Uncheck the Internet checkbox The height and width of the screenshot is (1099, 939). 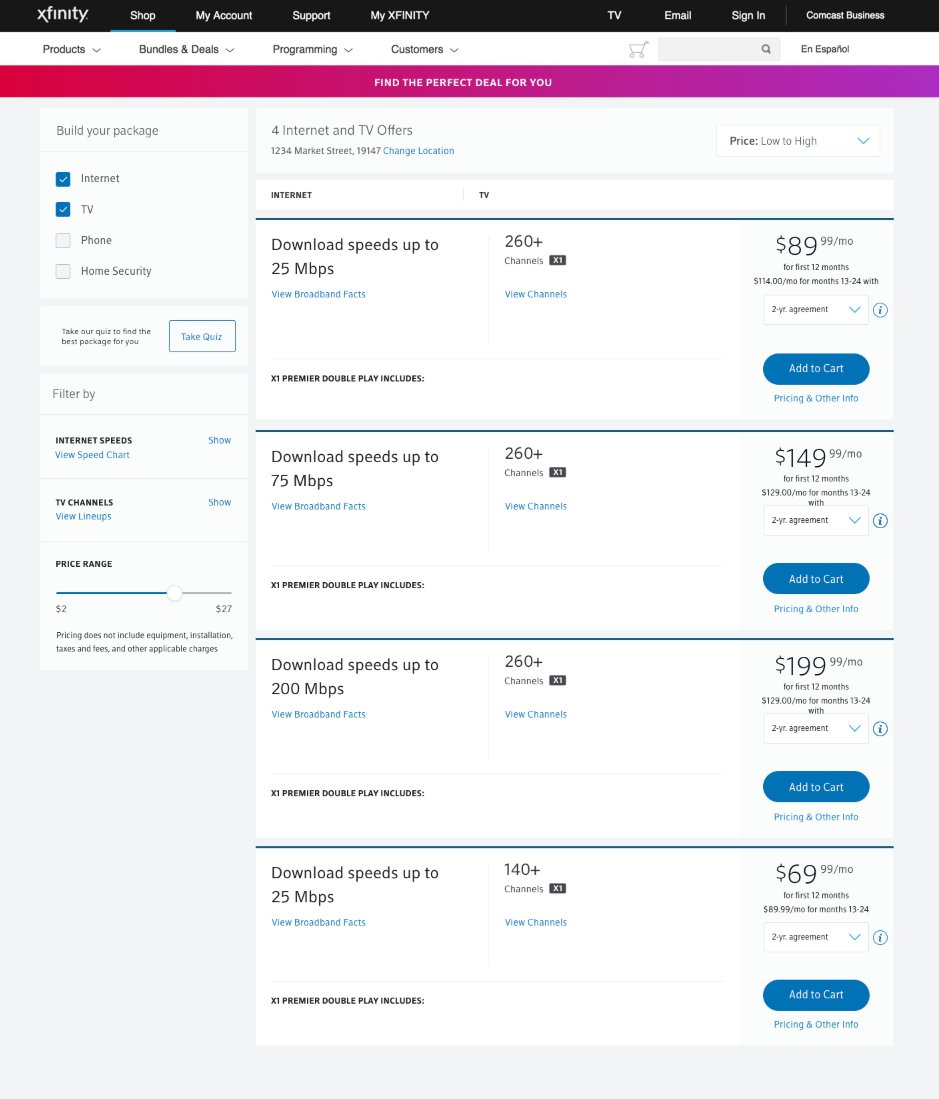click(x=63, y=178)
